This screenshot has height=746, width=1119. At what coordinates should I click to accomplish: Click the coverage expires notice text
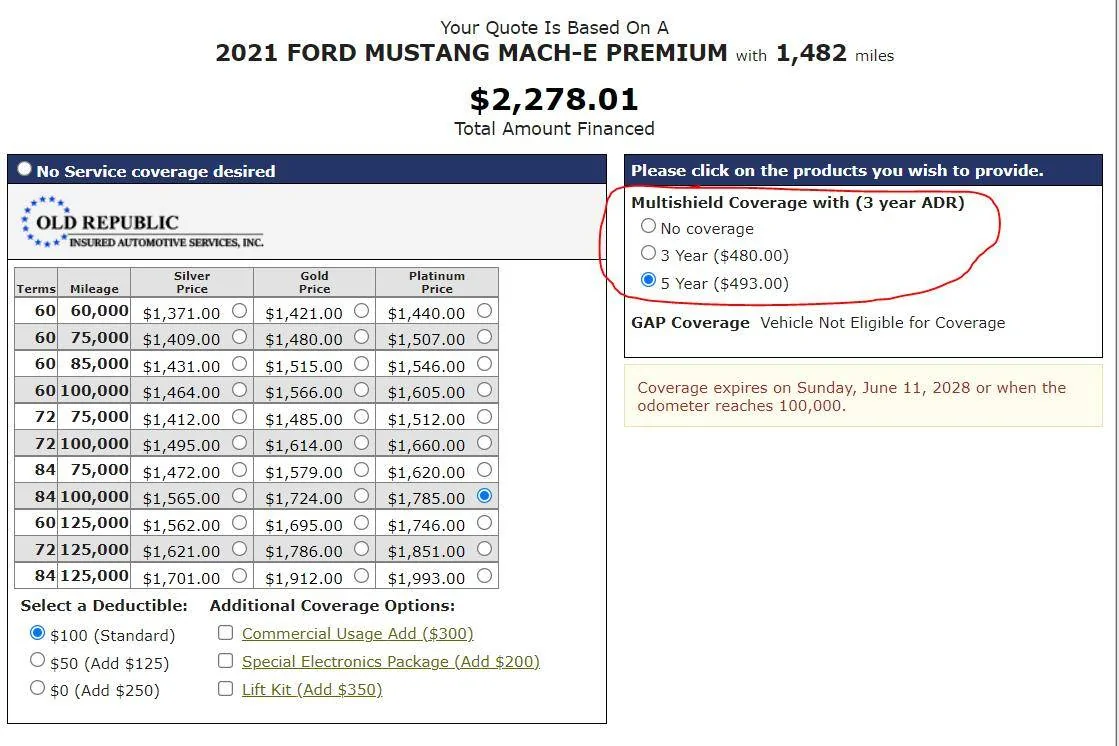click(x=851, y=397)
